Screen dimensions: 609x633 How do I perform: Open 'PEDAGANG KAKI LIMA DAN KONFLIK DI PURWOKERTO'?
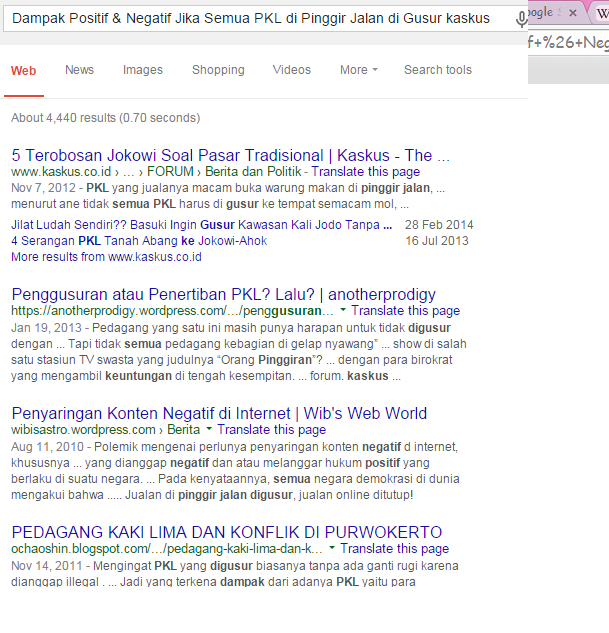pyautogui.click(x=227, y=532)
